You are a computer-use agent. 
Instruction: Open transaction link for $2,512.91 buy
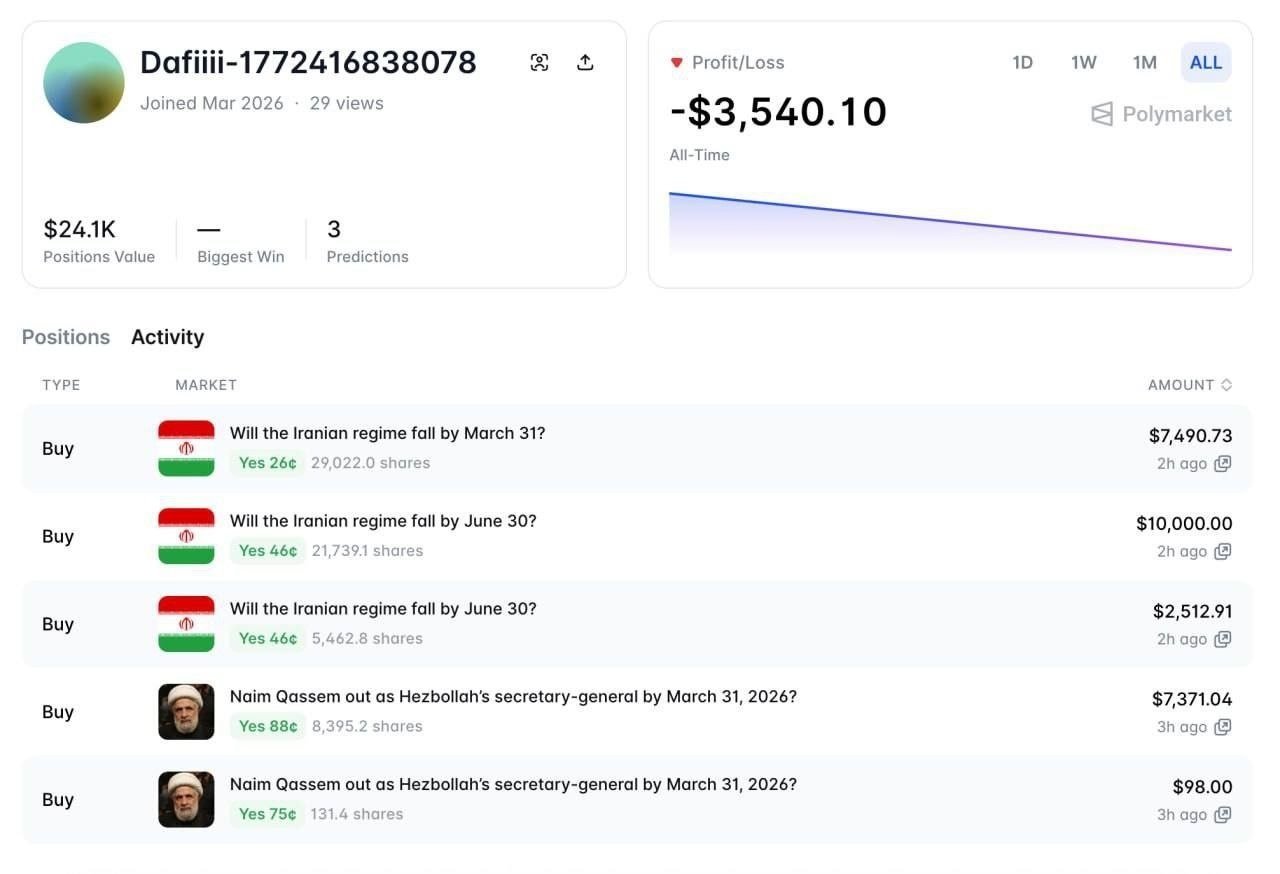point(1222,640)
